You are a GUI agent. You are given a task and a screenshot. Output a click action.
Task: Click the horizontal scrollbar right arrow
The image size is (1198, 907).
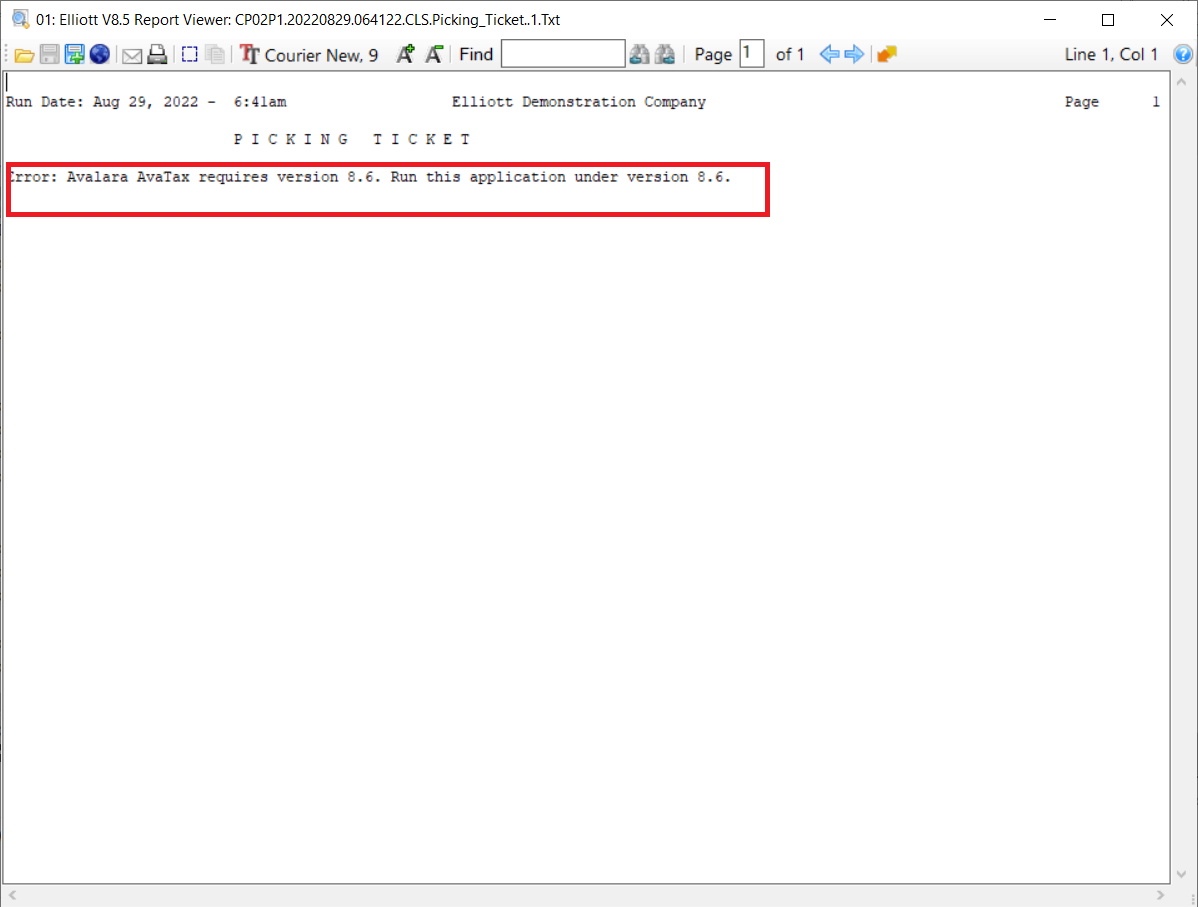pos(1161,895)
